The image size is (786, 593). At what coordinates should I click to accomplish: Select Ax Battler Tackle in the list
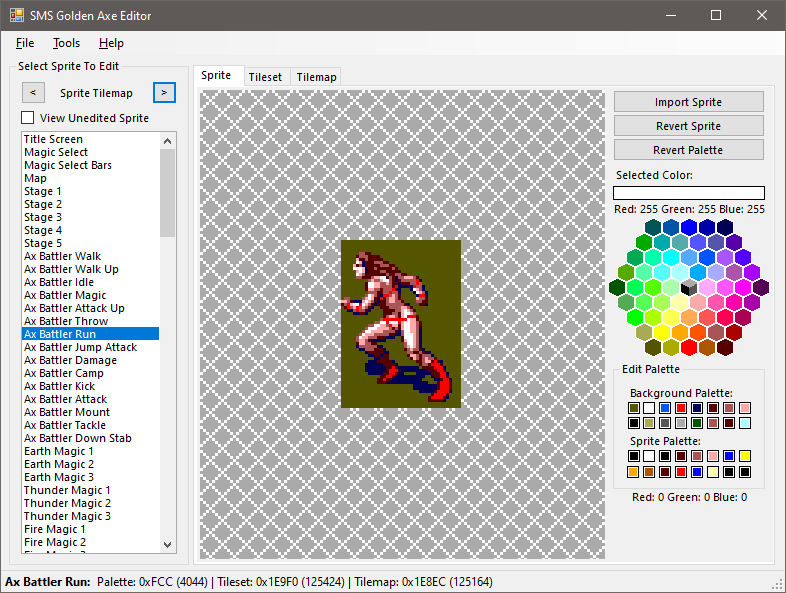tap(91, 425)
